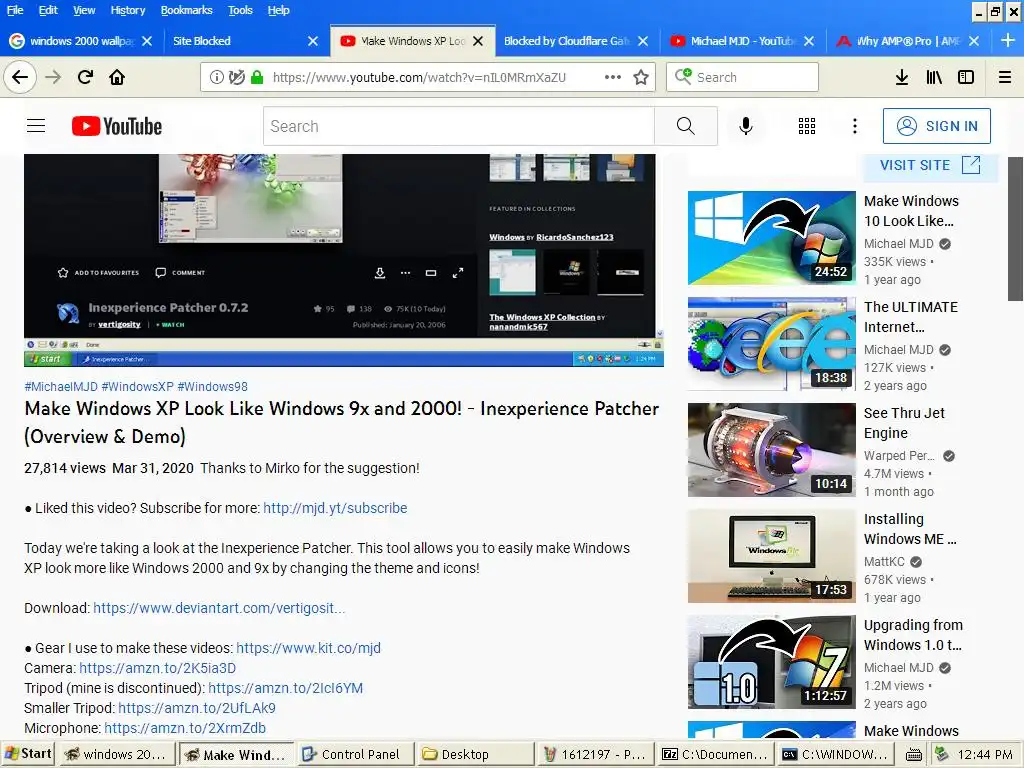Open the Firefox hamburger menu
This screenshot has width=1024, height=768.
1005,77
